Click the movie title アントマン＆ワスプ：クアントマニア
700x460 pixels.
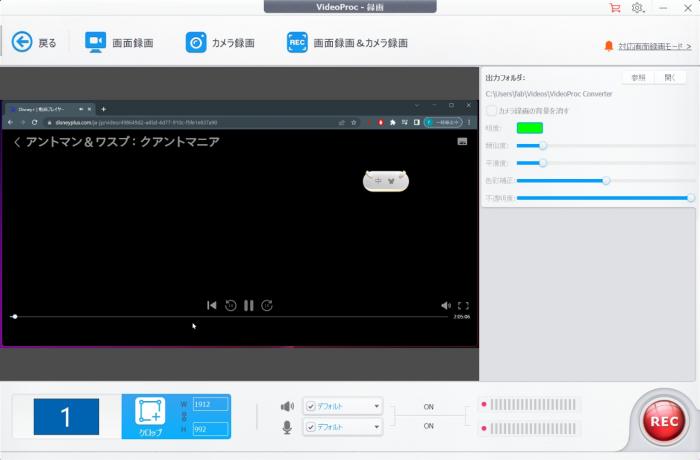tap(123, 142)
